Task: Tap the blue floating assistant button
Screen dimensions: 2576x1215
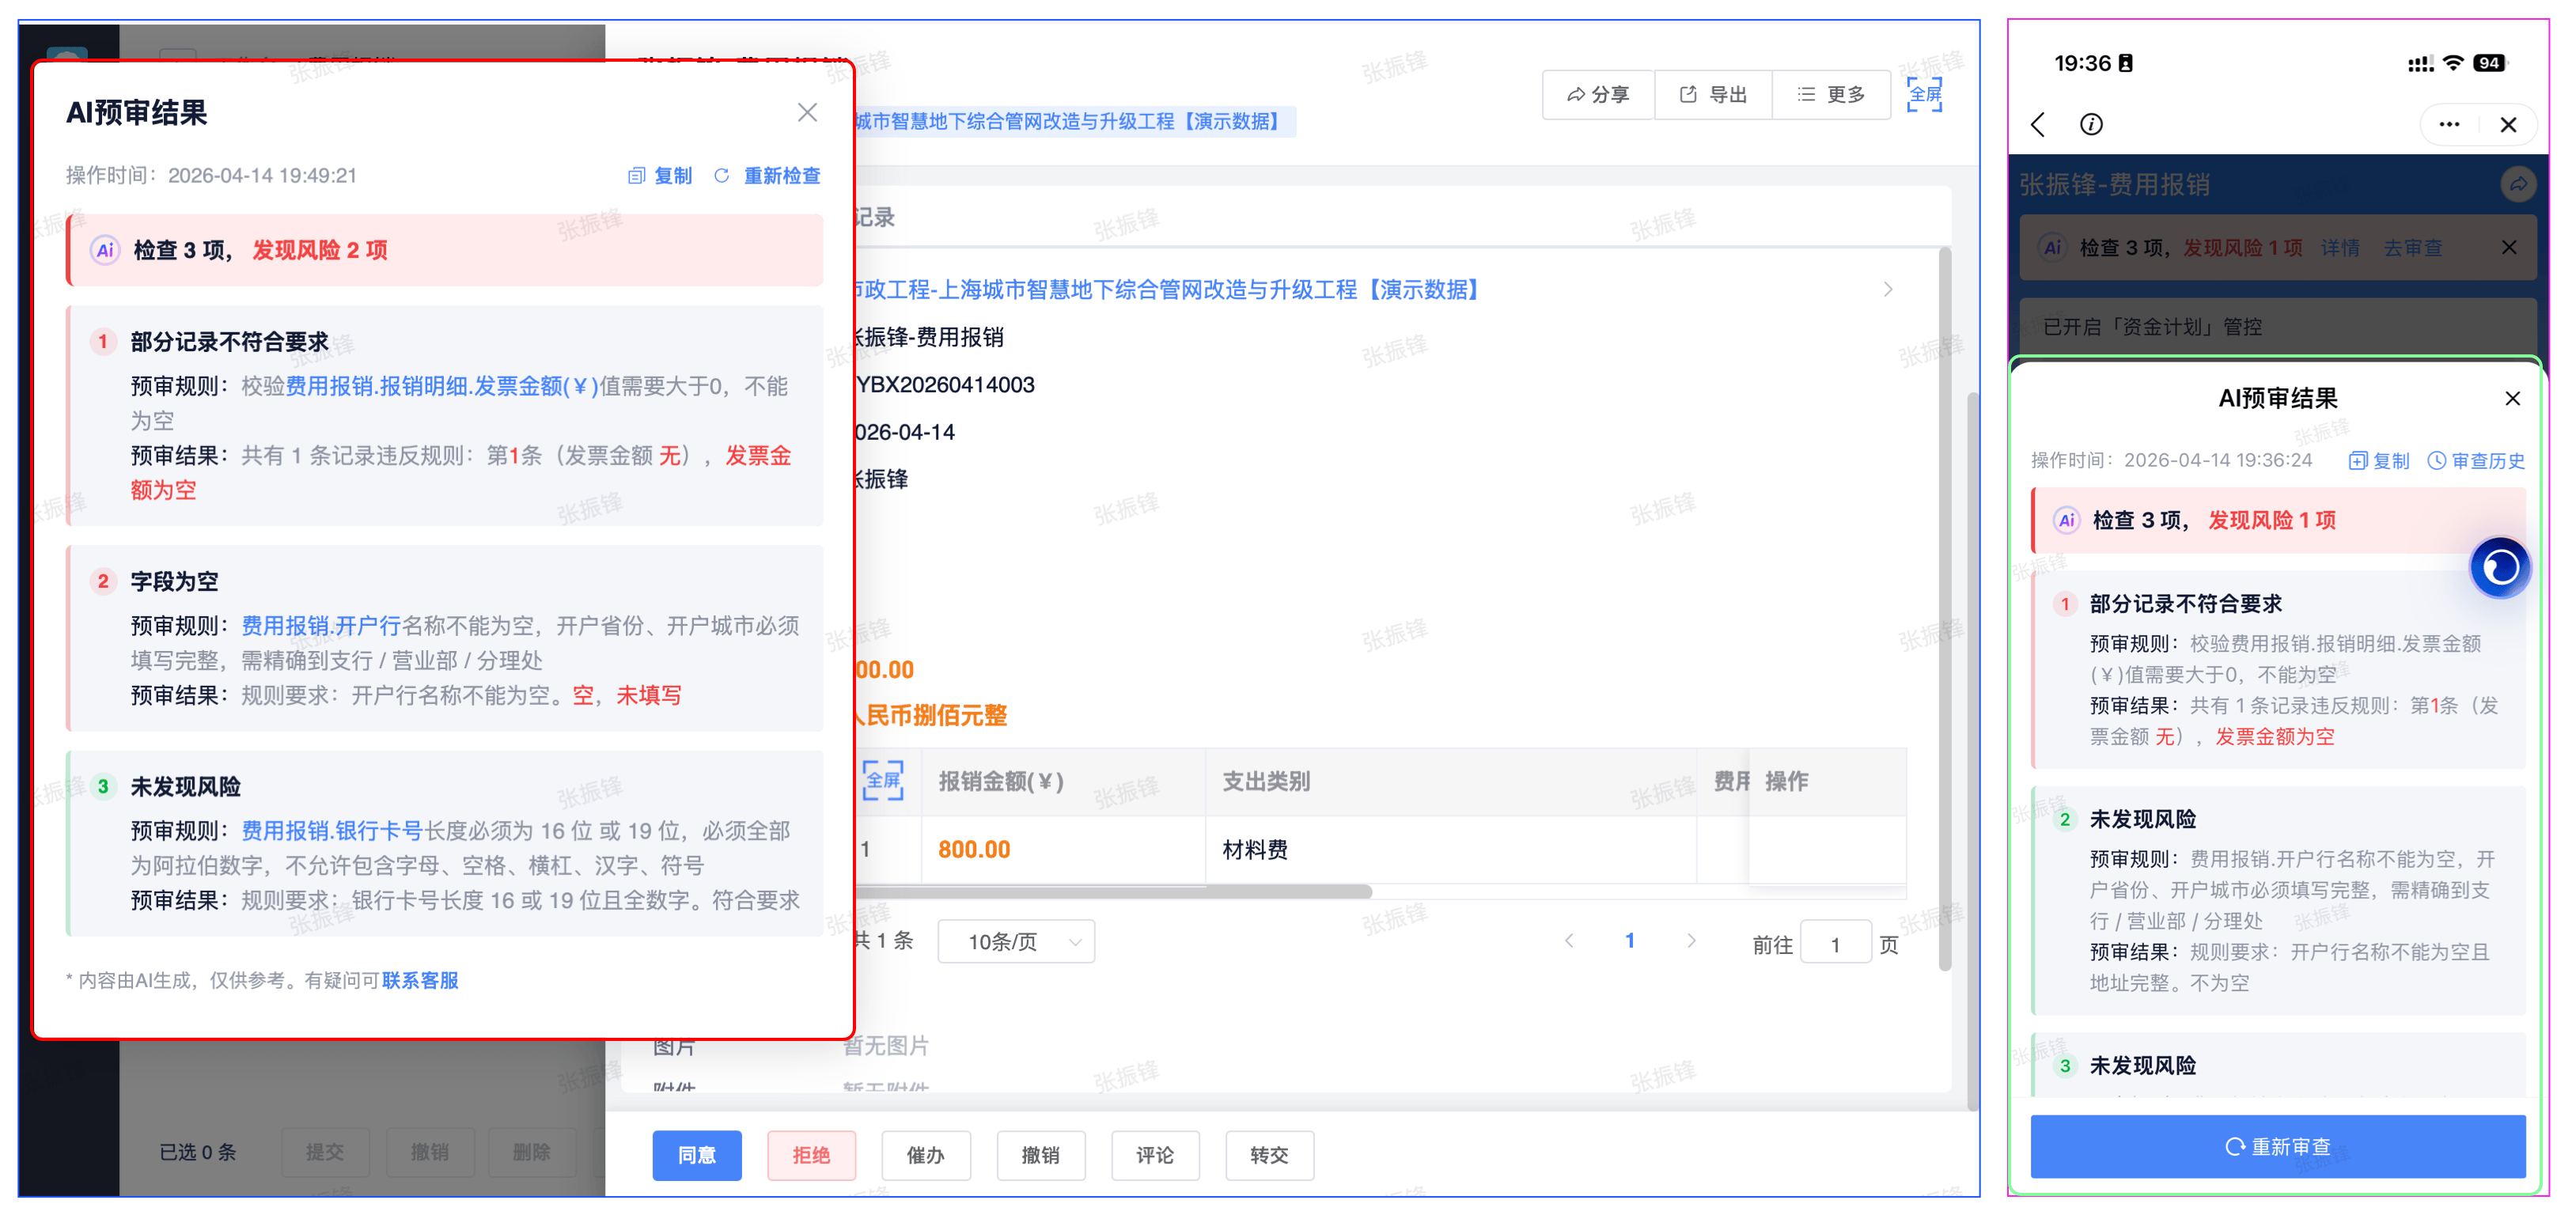Action: point(2499,568)
